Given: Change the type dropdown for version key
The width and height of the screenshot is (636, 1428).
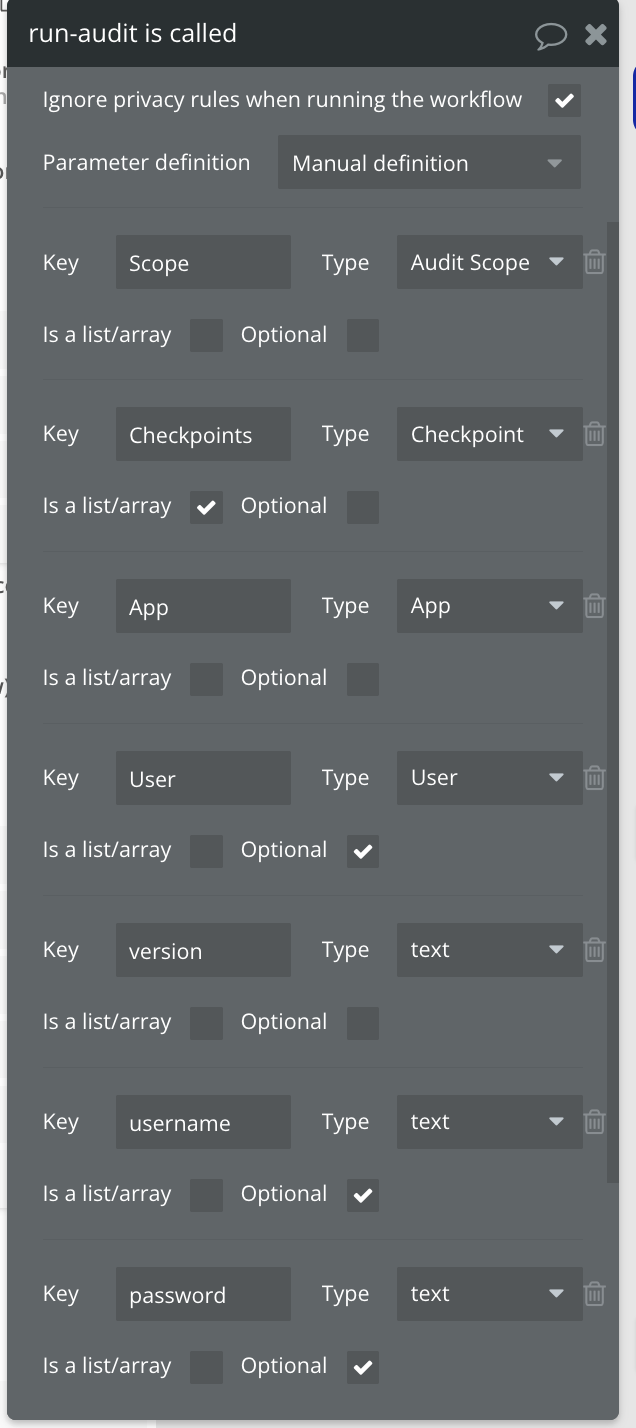Looking at the screenshot, I should click(x=489, y=950).
